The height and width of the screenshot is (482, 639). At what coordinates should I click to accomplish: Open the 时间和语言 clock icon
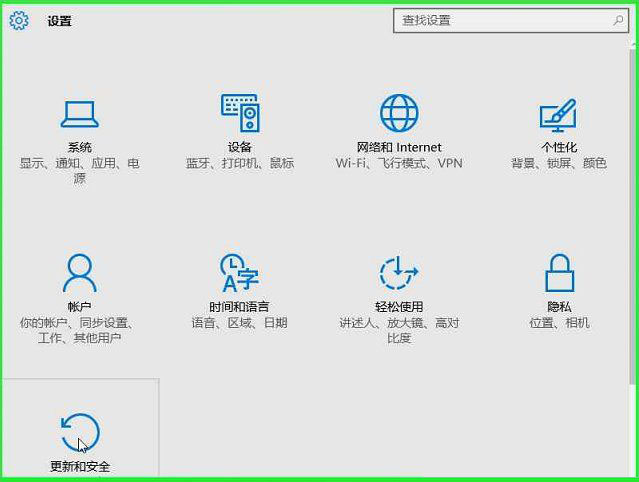pos(239,273)
